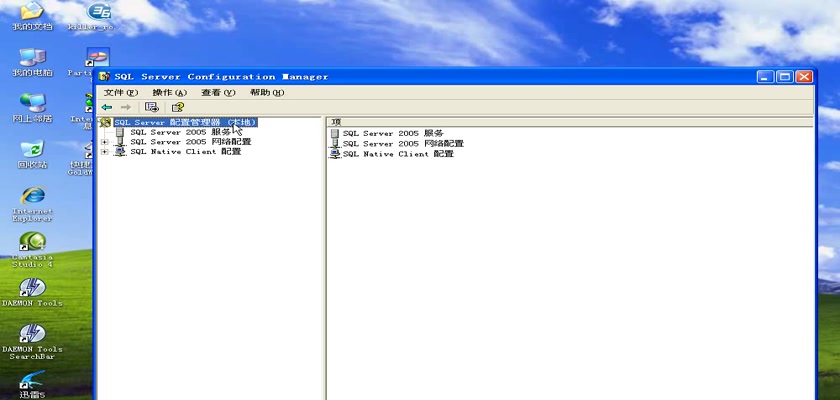Click the Forward arrow toolbar icon
840x400 pixels.
click(x=126, y=107)
